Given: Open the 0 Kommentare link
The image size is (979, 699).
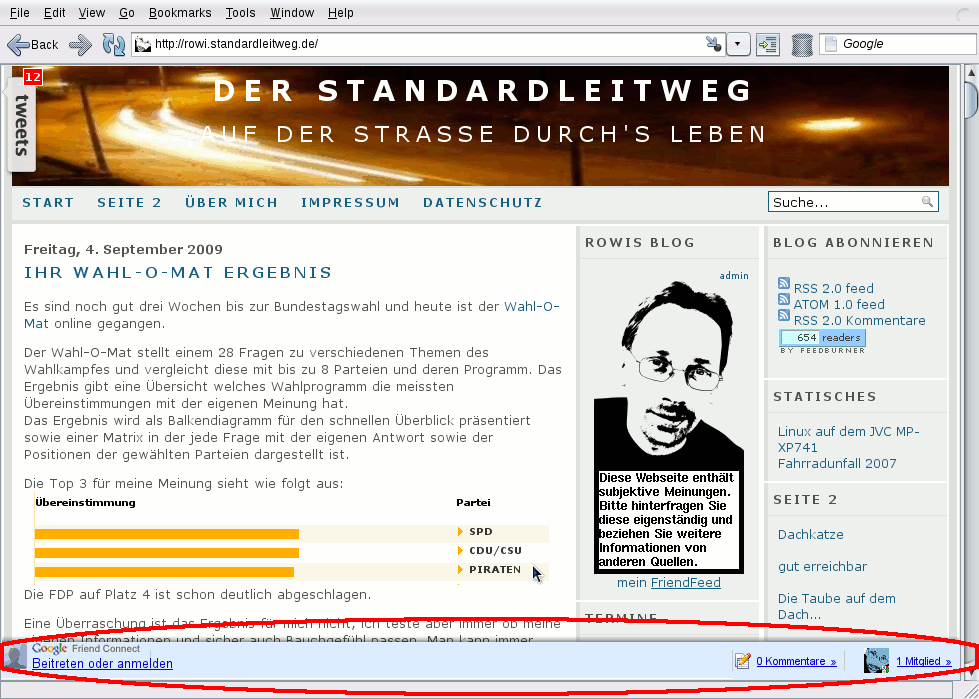Looking at the screenshot, I should coord(796,661).
